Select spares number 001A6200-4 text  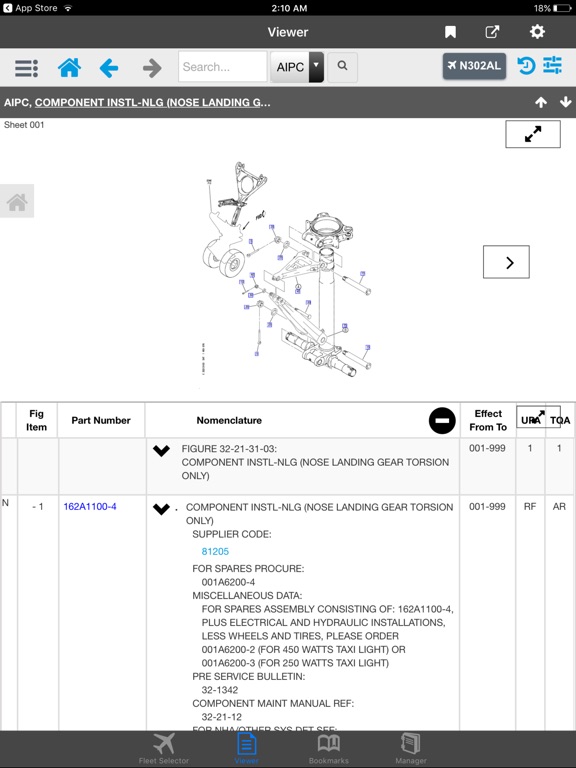(x=228, y=582)
